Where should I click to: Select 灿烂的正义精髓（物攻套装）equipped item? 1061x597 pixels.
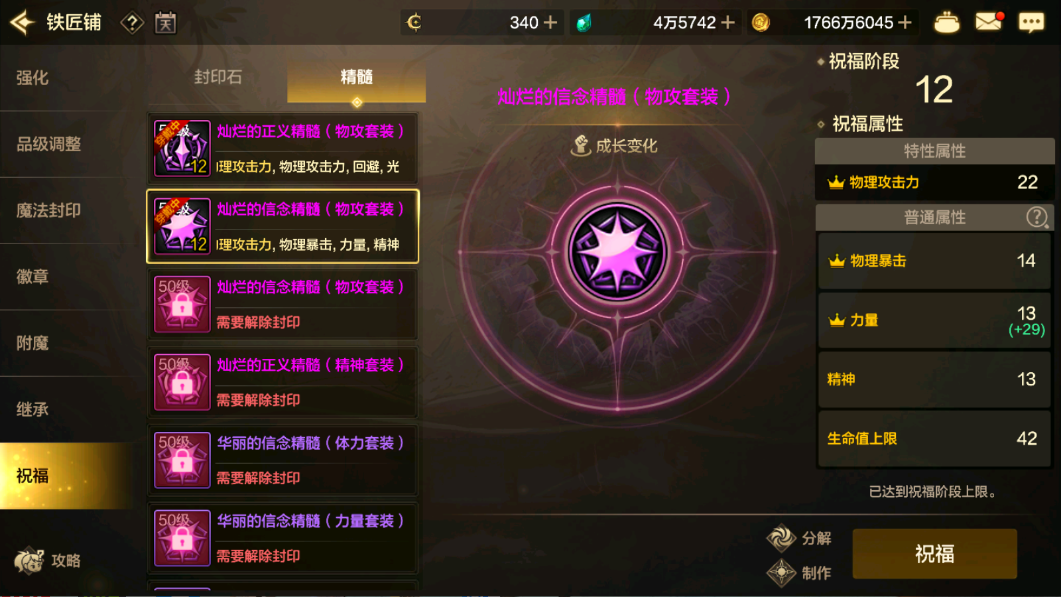click(283, 149)
